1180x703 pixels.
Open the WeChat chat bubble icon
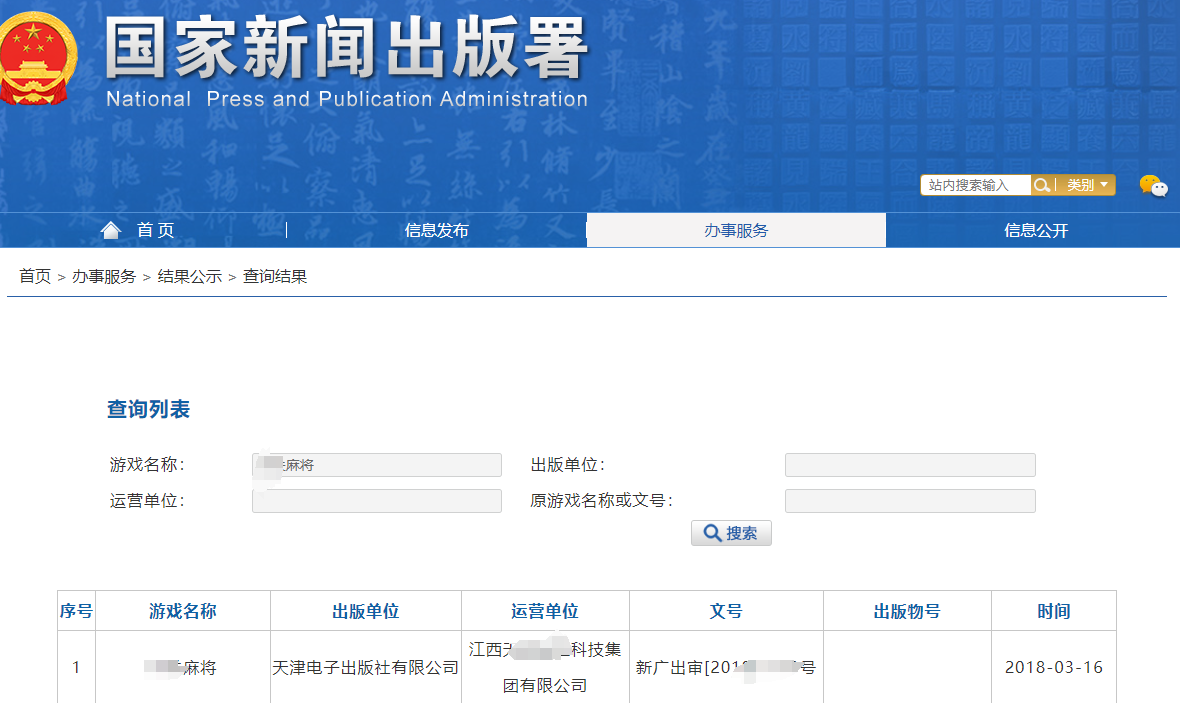(1153, 186)
